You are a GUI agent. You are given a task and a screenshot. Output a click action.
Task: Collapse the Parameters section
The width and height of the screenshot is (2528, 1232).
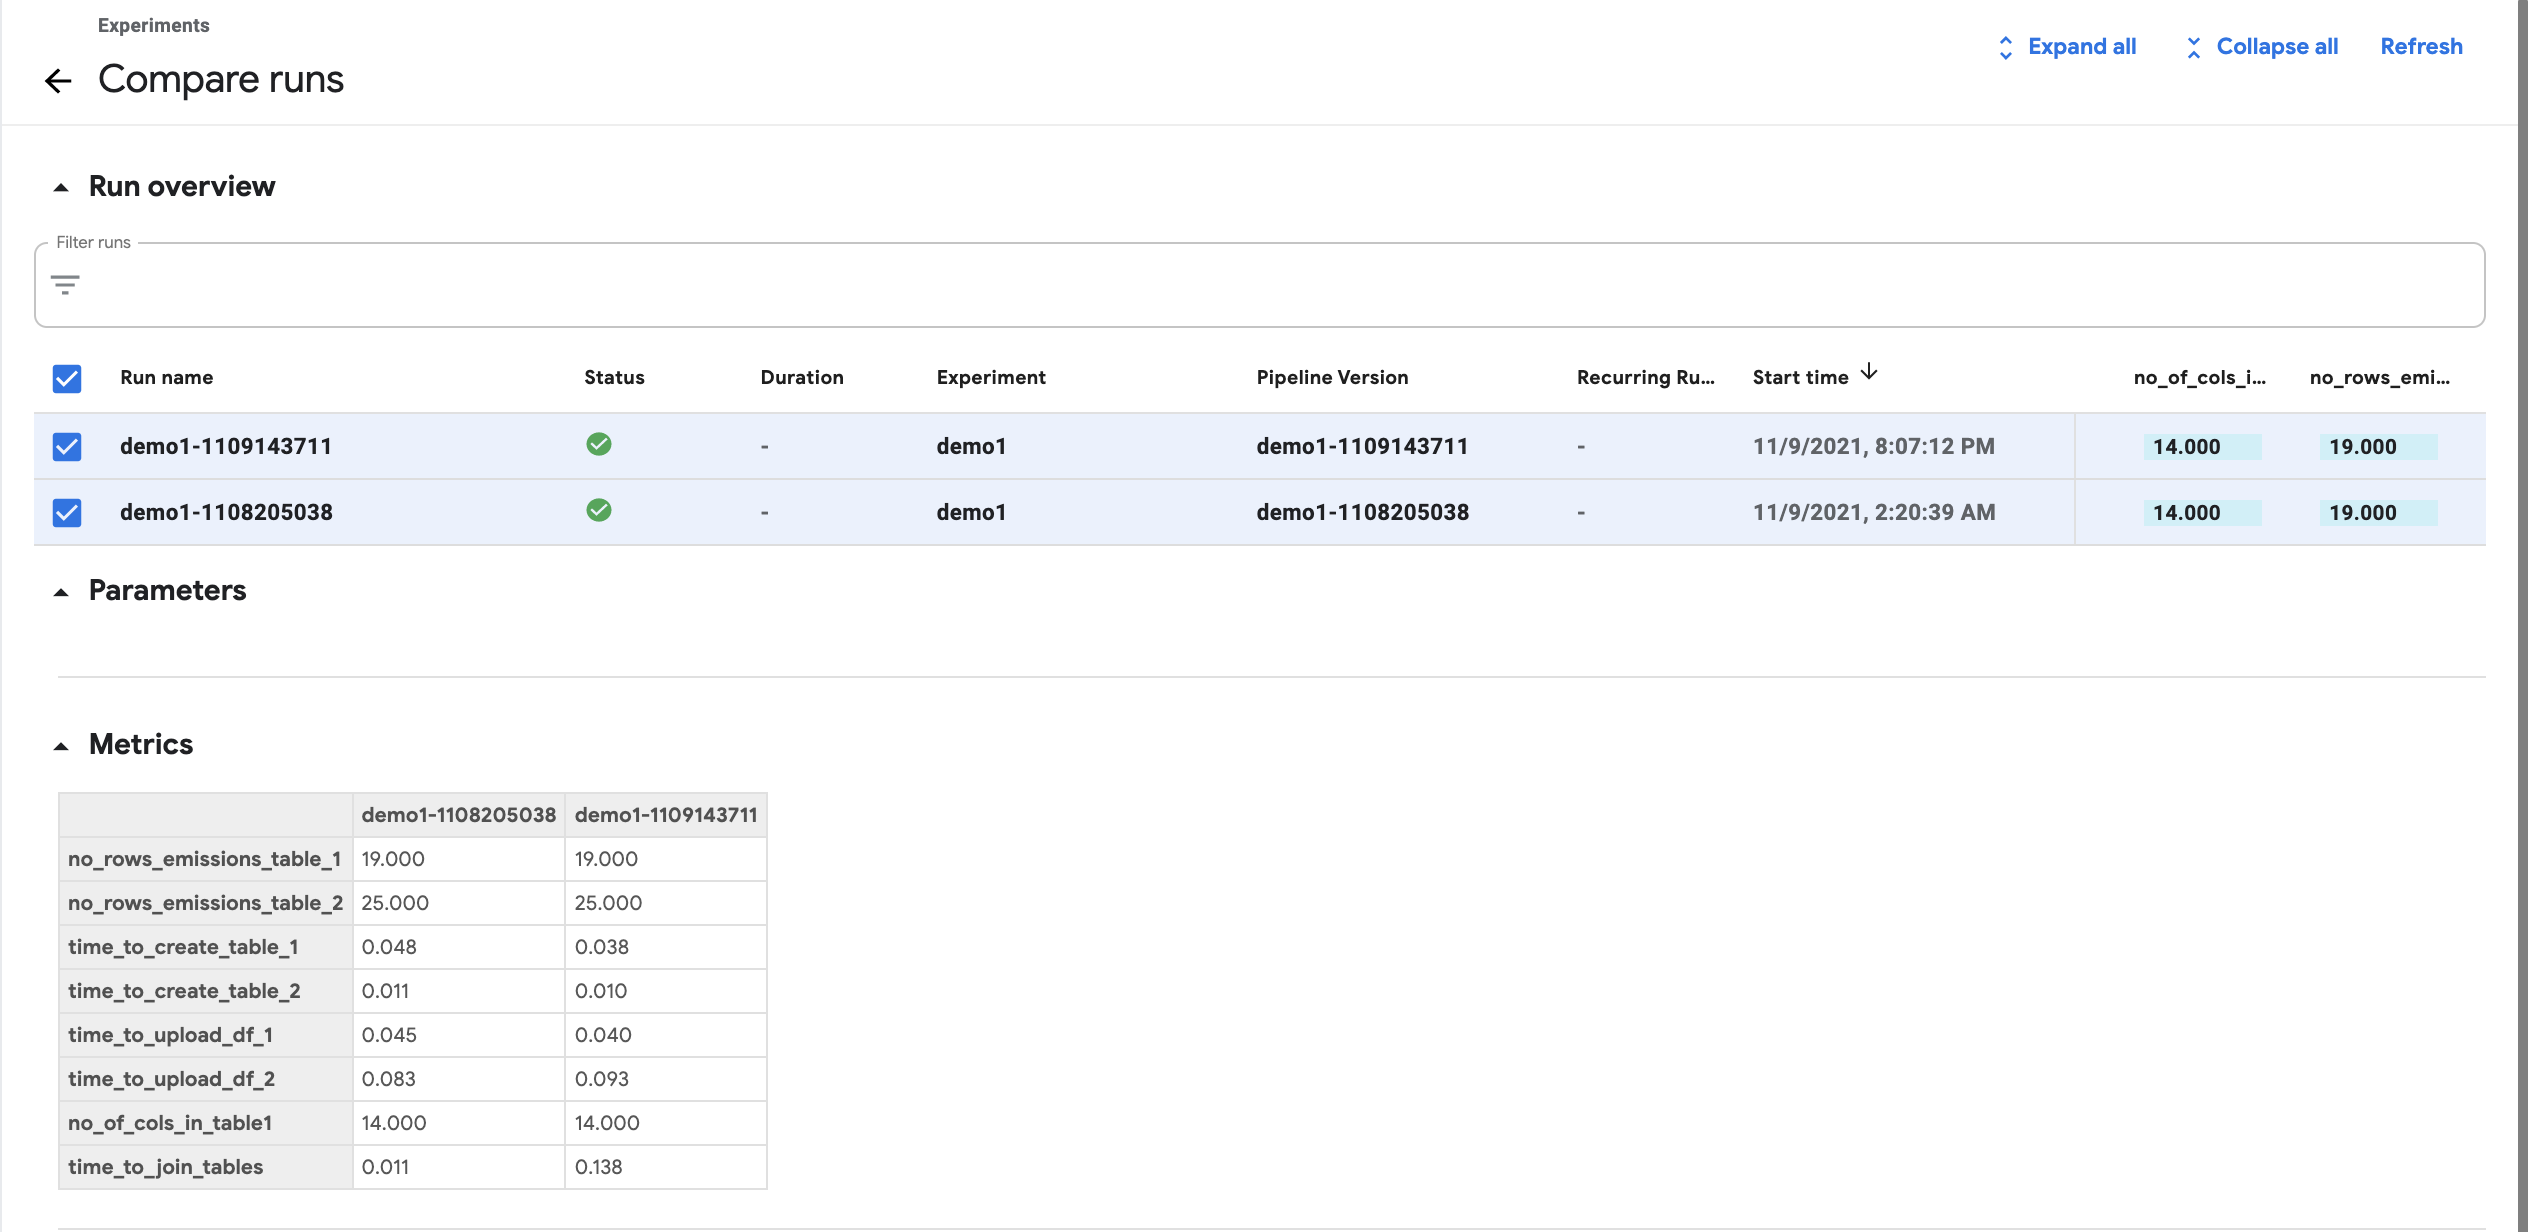(61, 592)
